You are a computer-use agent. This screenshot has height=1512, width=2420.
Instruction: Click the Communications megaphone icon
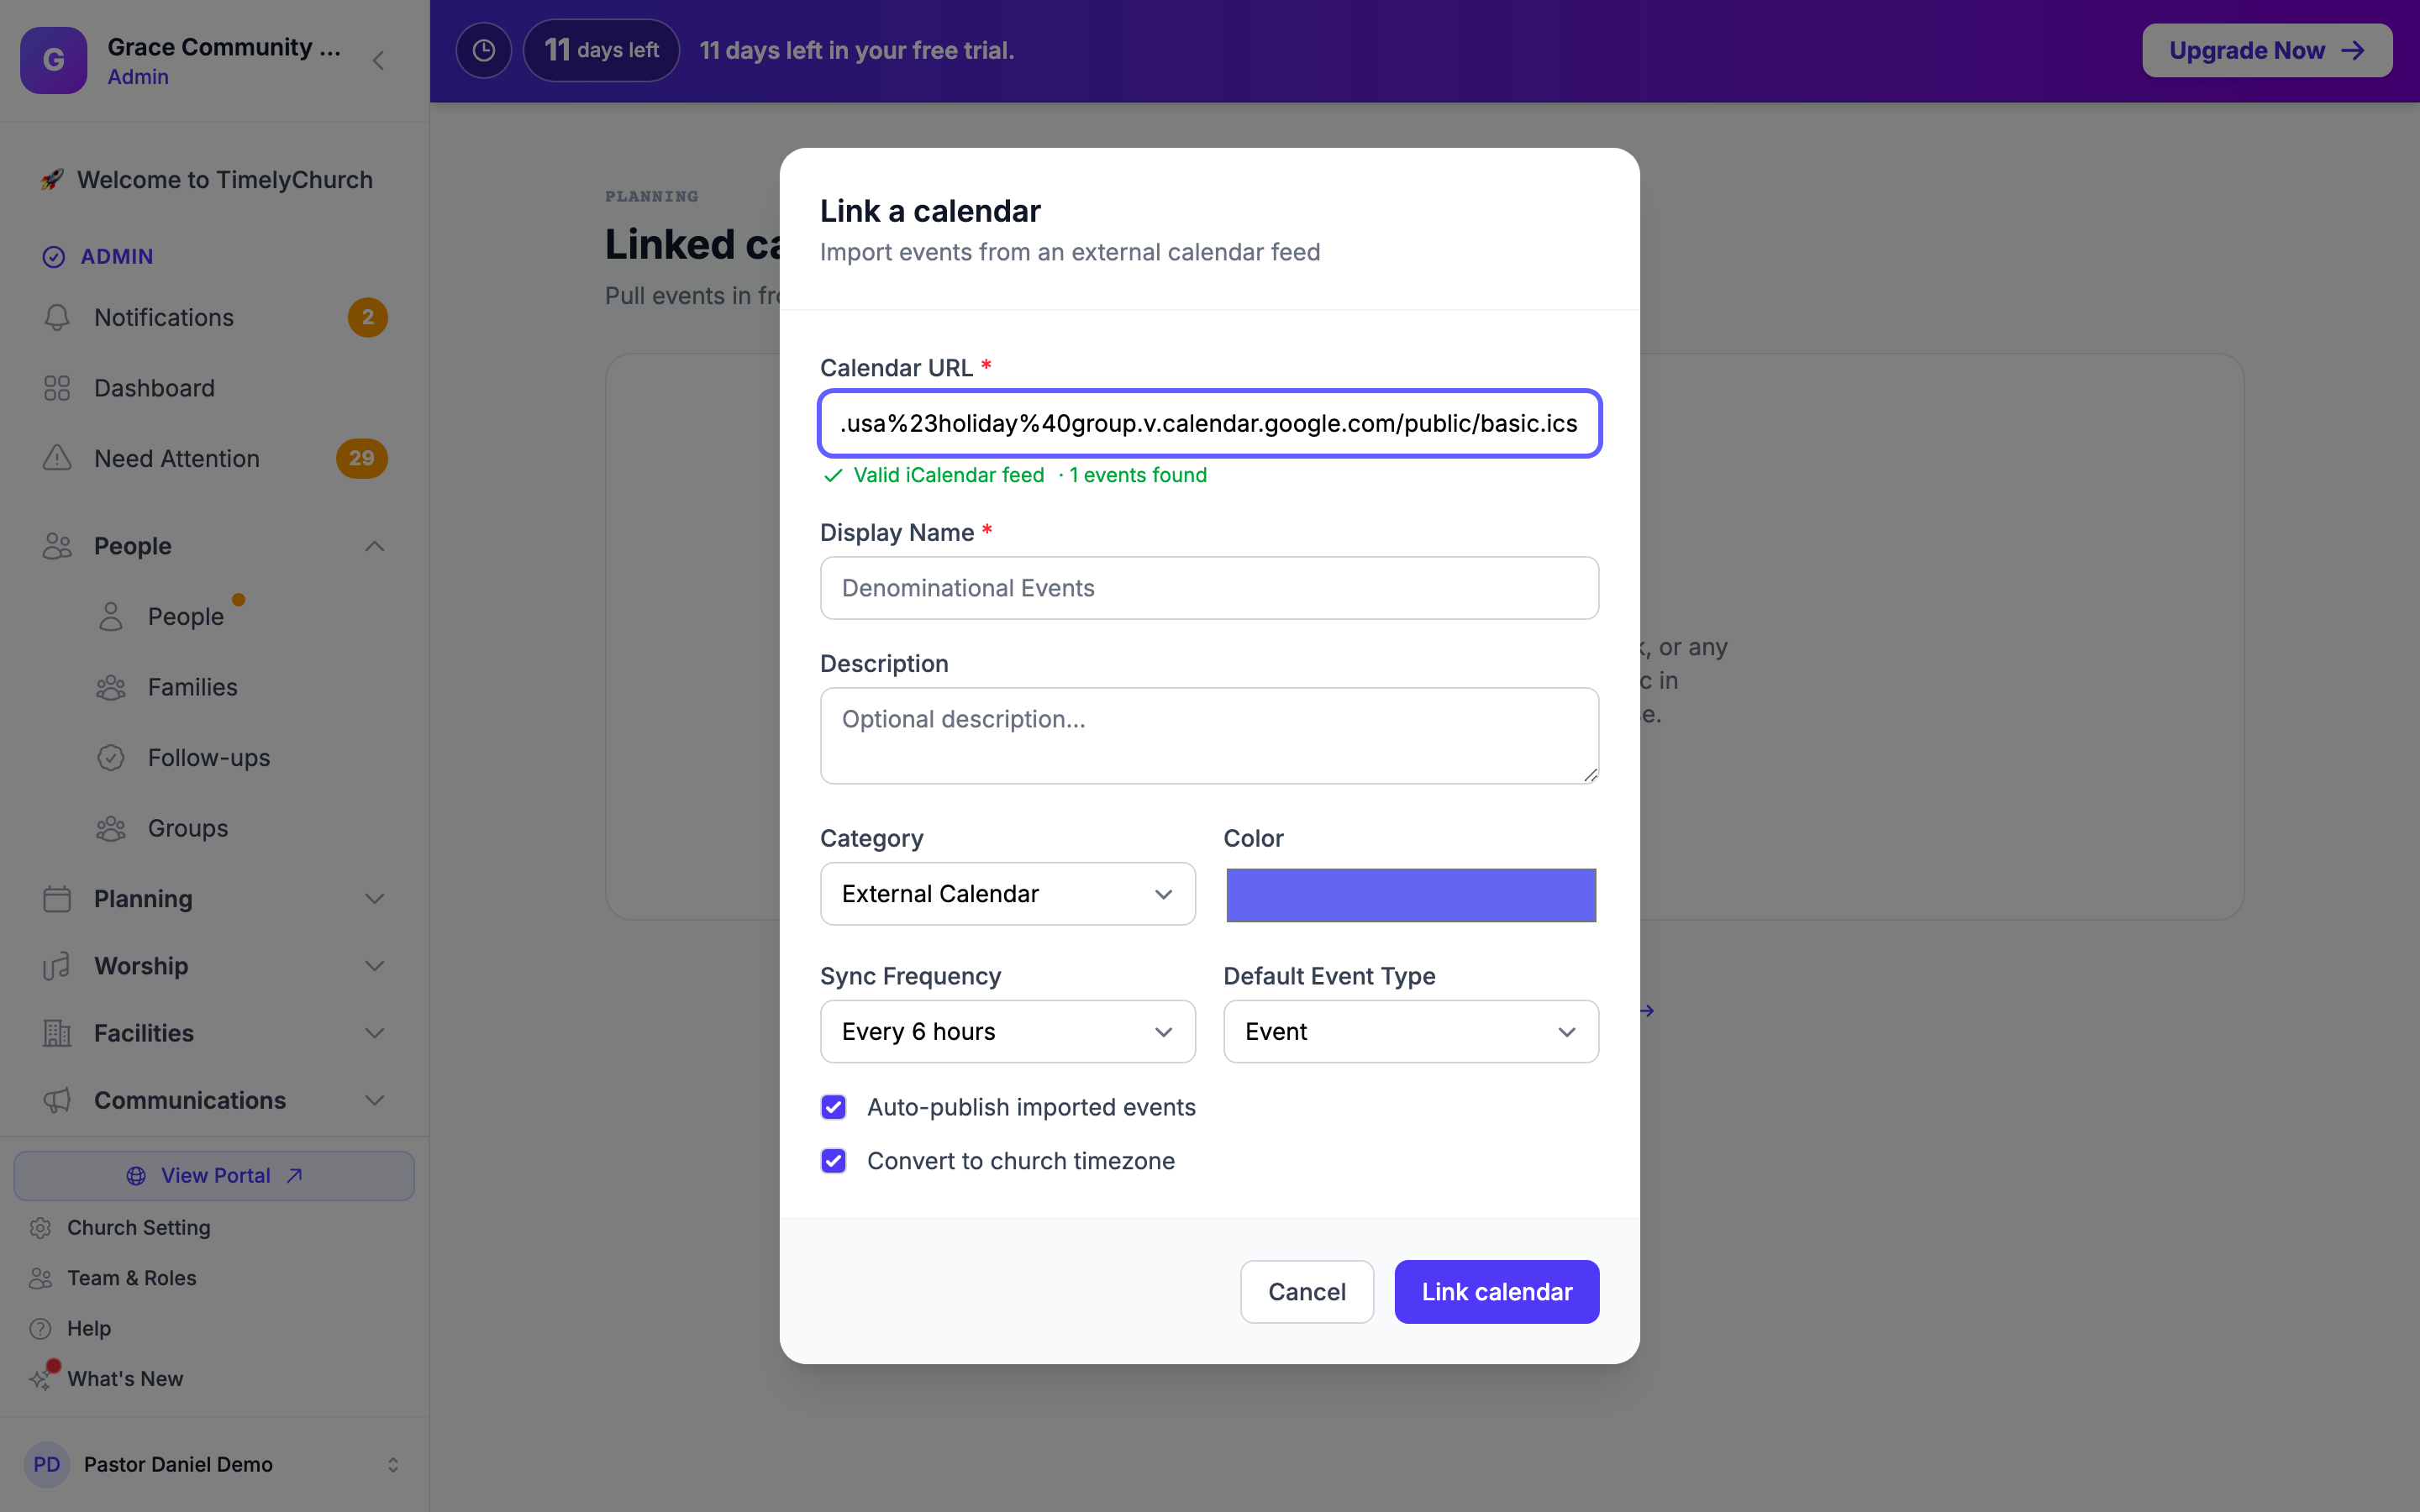[57, 1100]
